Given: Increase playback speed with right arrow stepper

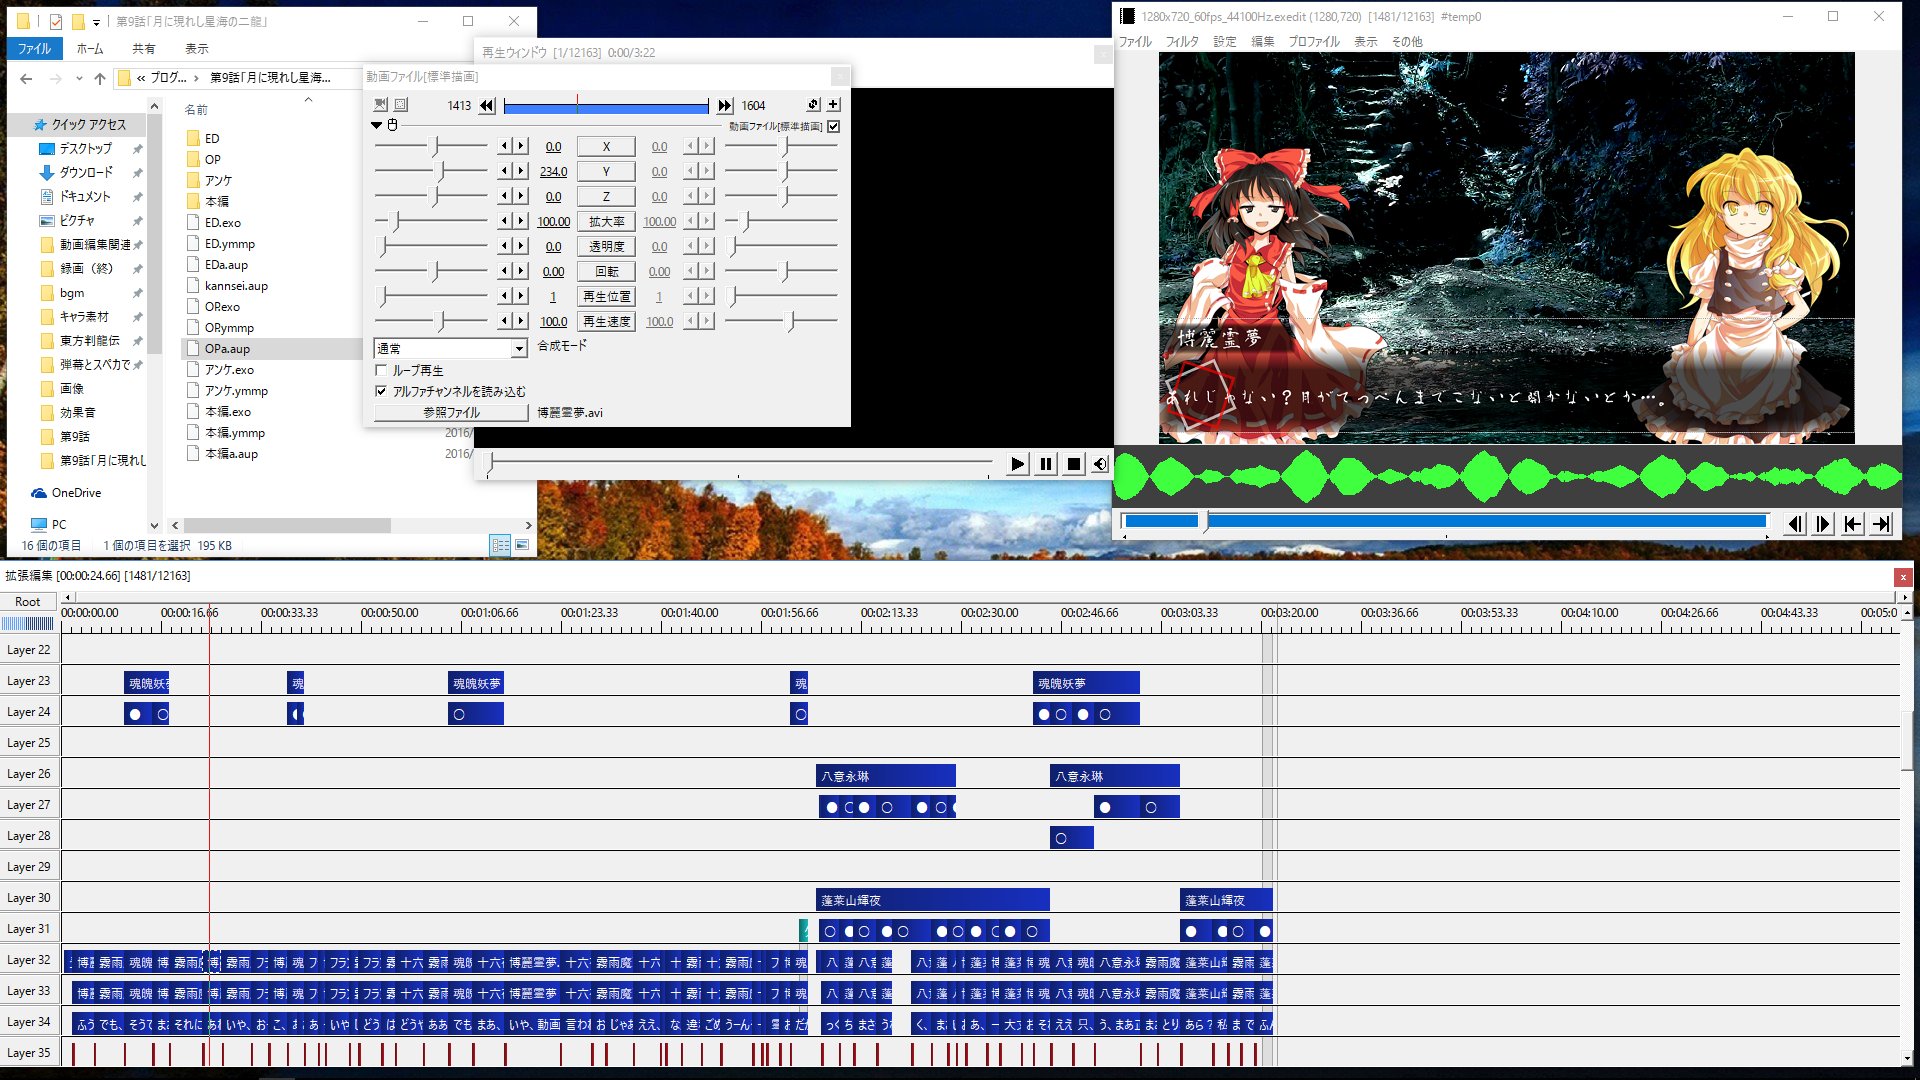Looking at the screenshot, I should (x=520, y=321).
